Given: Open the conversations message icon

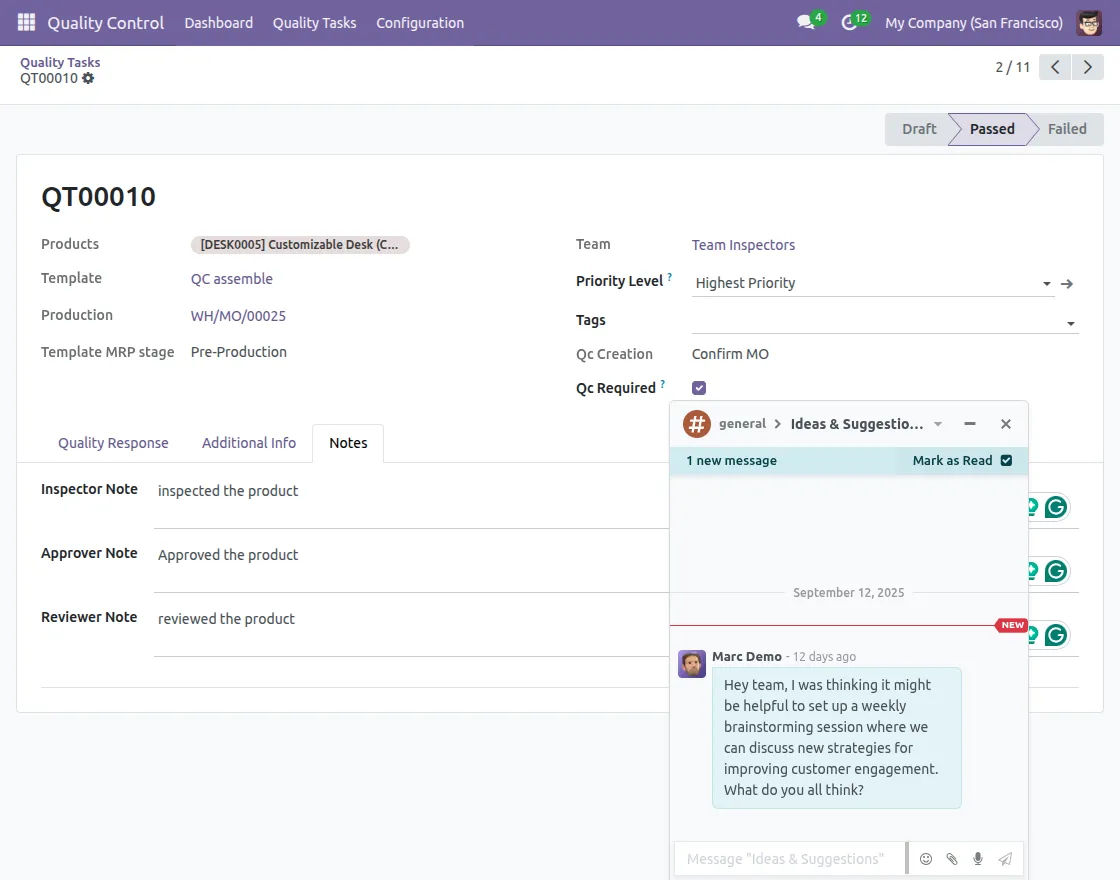Looking at the screenshot, I should click(x=806, y=22).
